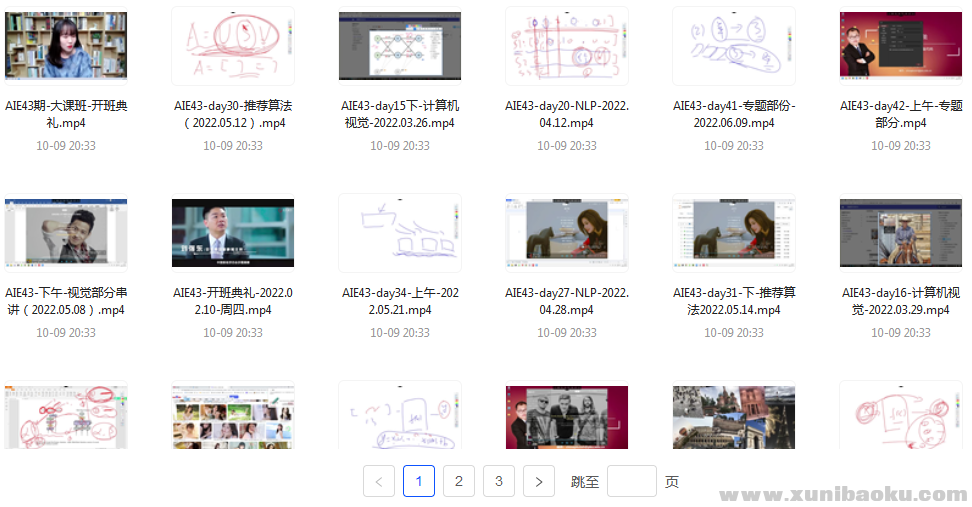Jump to page 2
The image size is (972, 507).
pyautogui.click(x=458, y=481)
